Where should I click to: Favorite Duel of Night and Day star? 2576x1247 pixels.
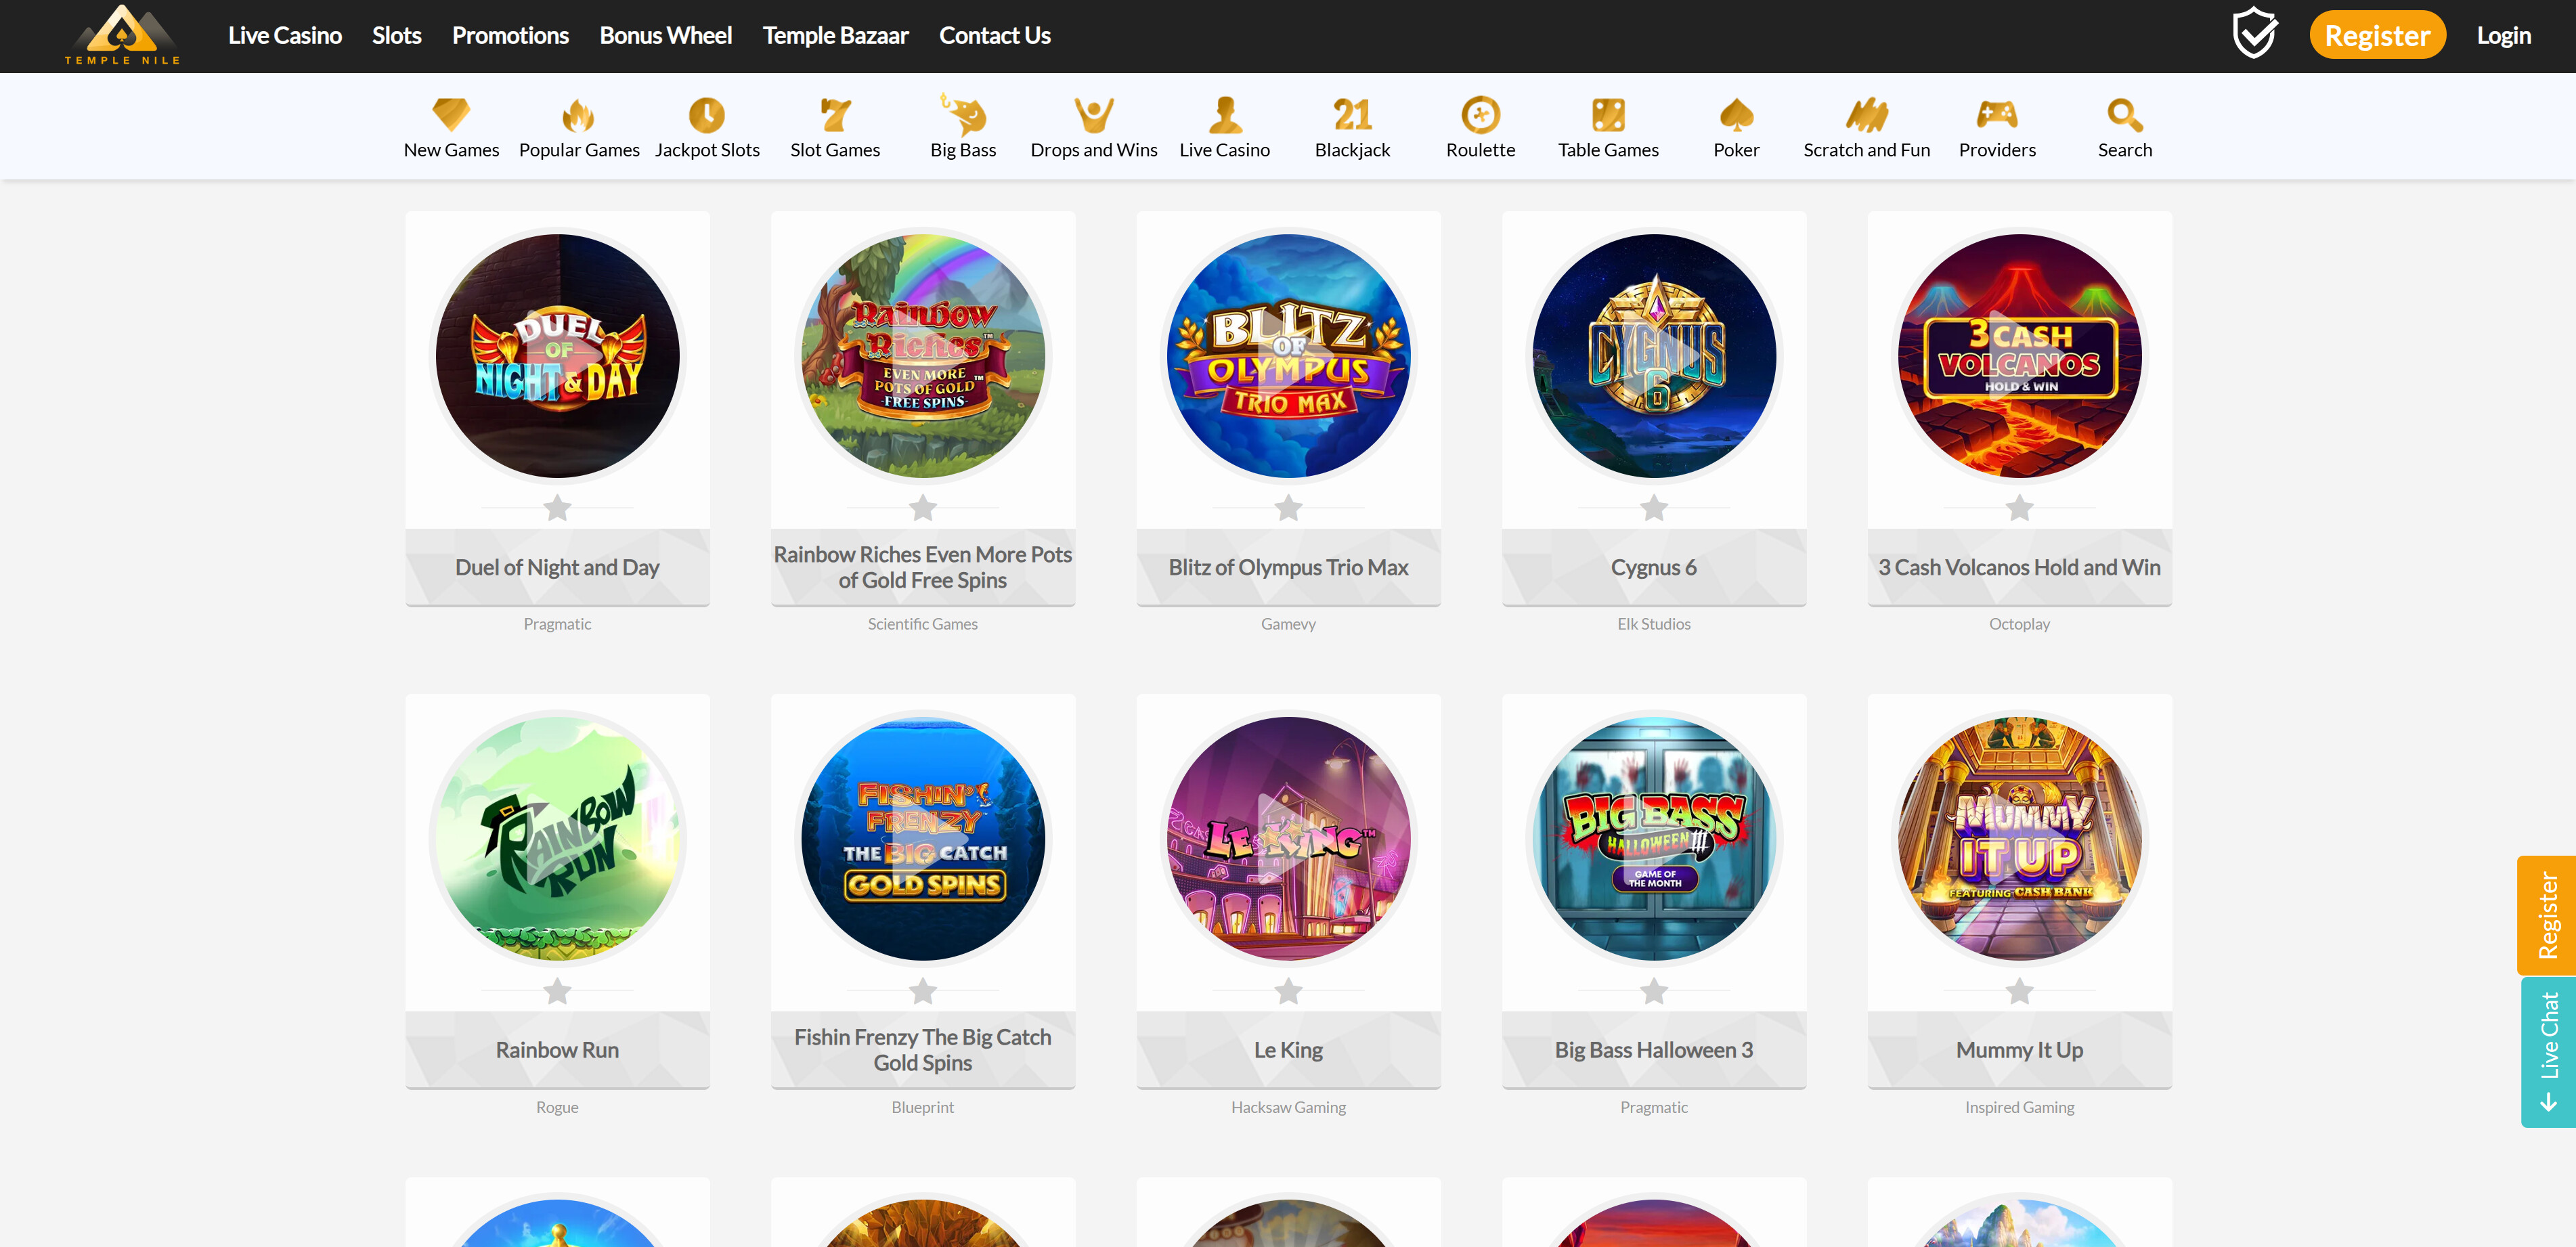click(557, 508)
